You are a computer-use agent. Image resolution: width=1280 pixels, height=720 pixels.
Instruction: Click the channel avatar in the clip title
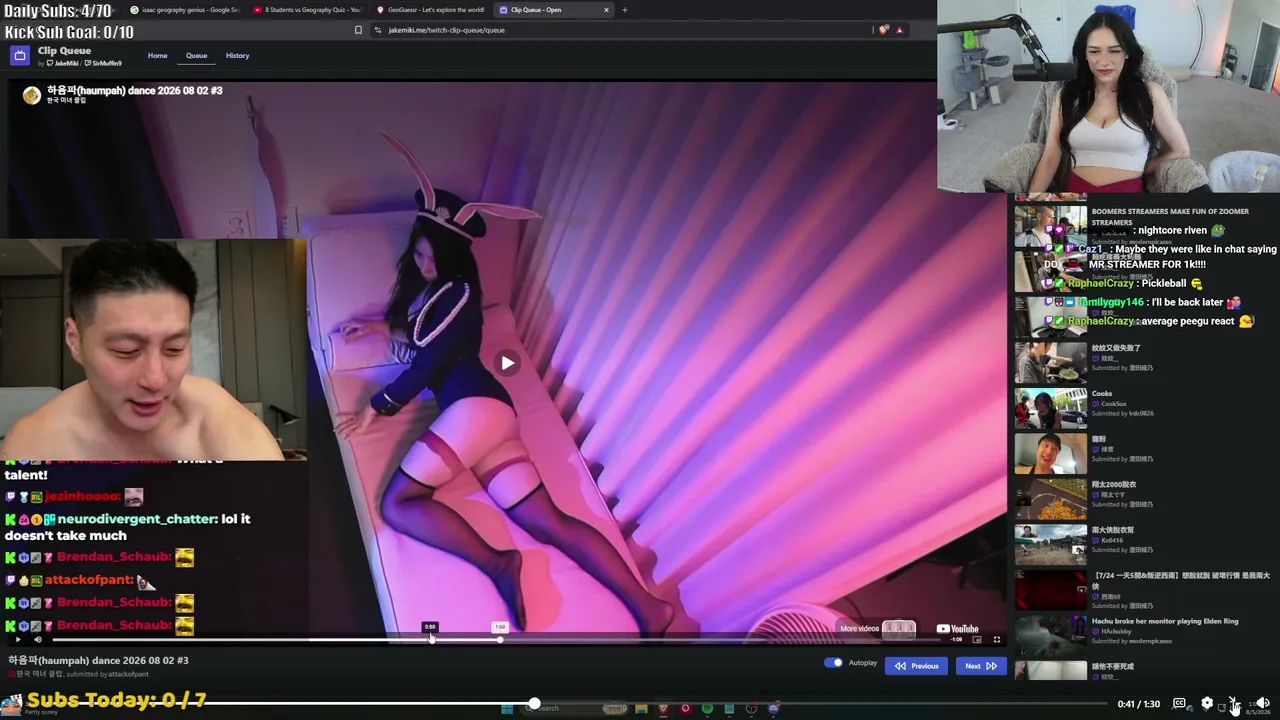click(x=32, y=95)
